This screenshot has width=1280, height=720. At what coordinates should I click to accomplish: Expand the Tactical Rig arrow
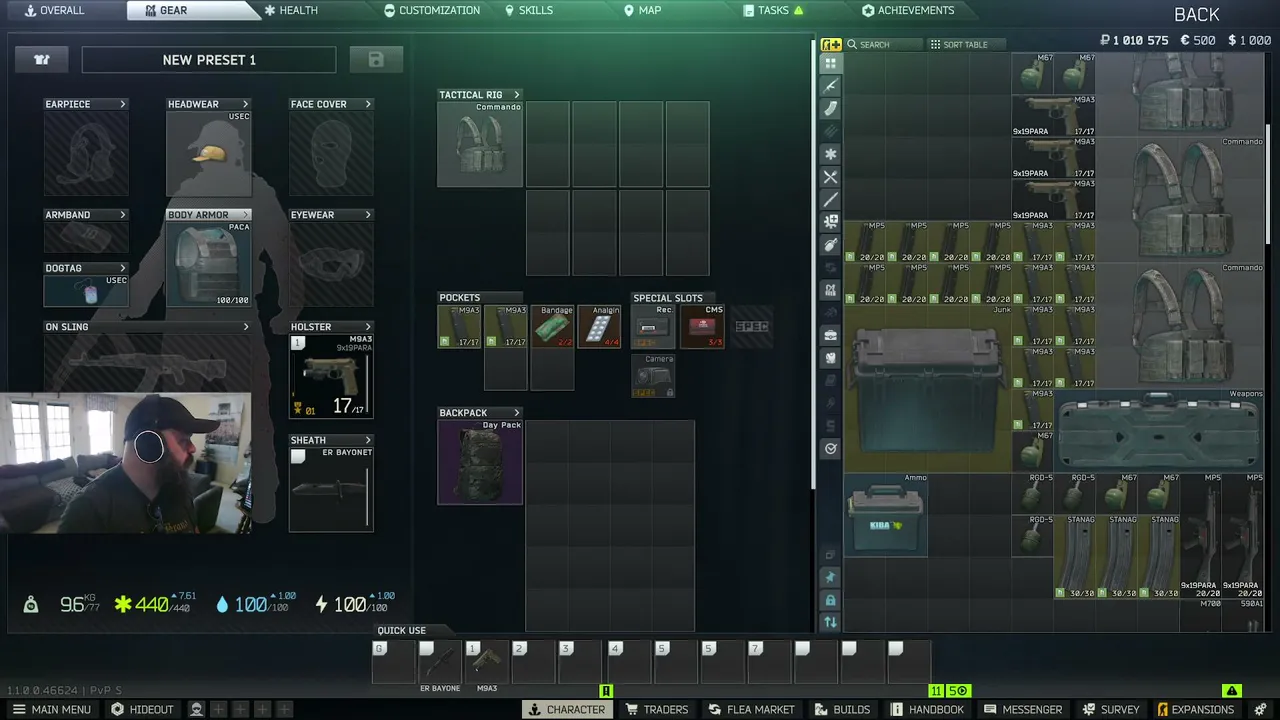[516, 95]
